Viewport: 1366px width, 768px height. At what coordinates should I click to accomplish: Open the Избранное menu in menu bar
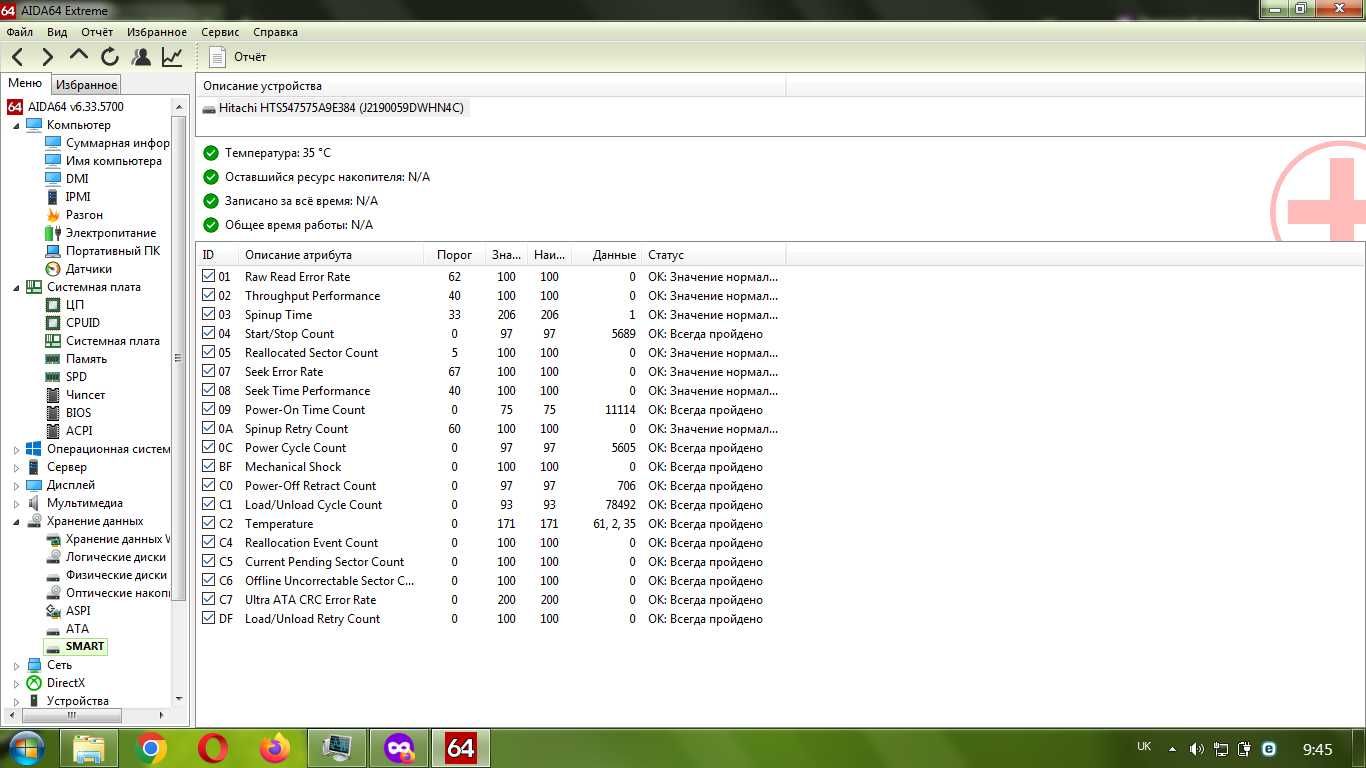156,32
